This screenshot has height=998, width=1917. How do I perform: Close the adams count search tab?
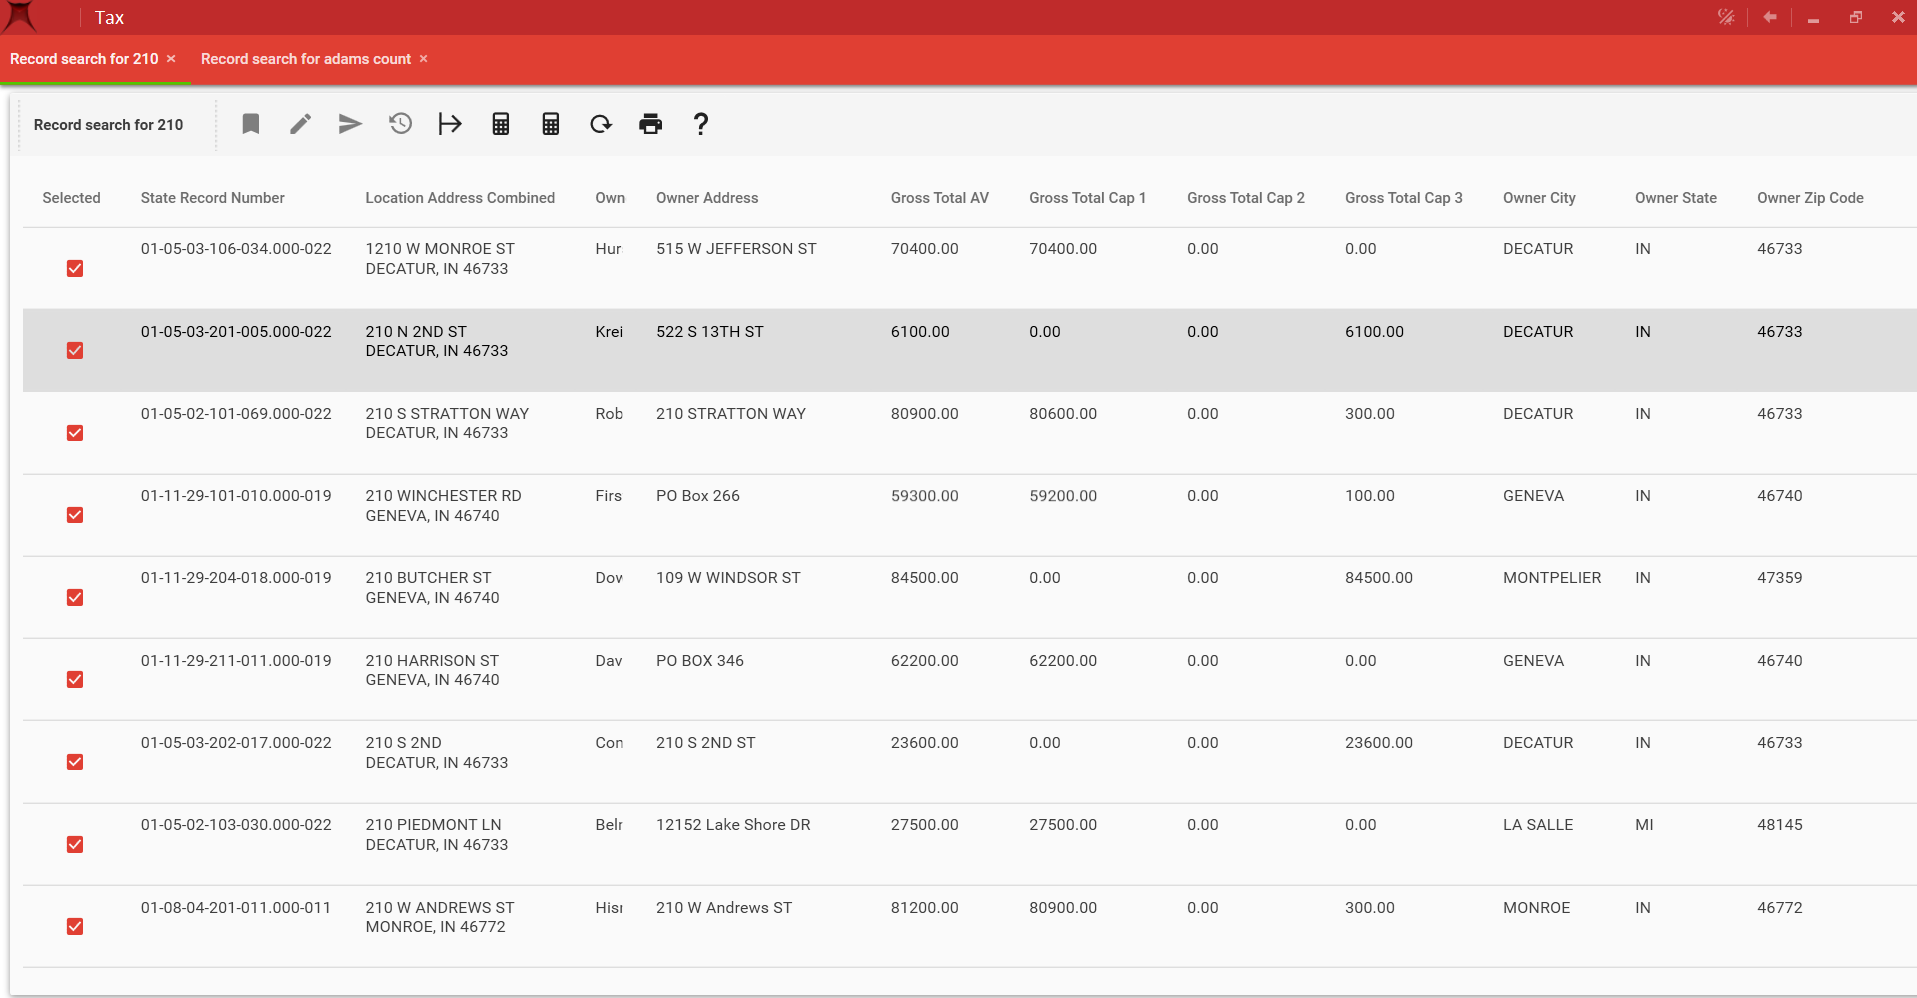point(424,59)
